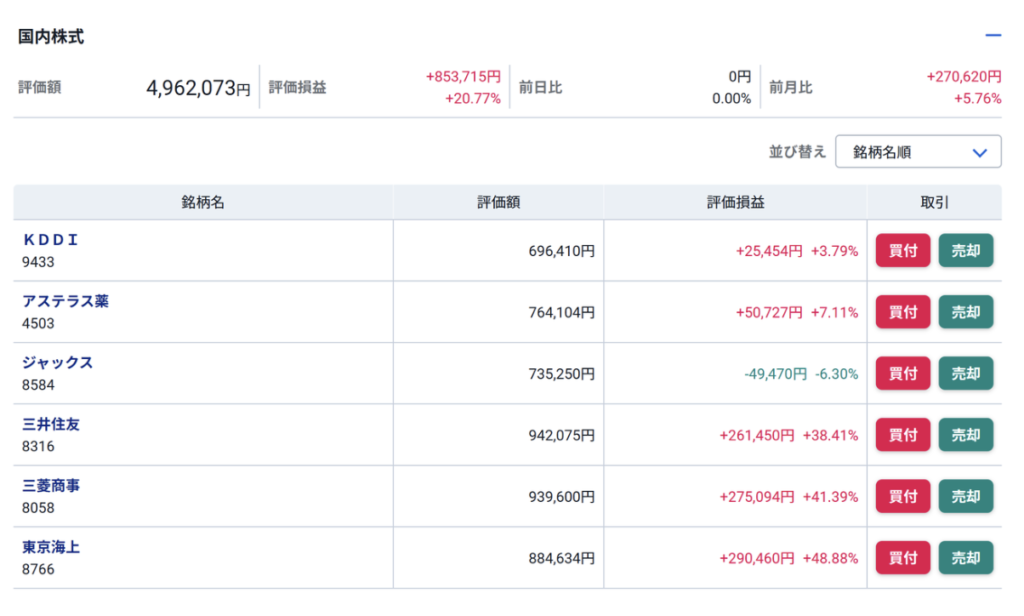The width and height of the screenshot is (1024, 616).
Task: Click the 売却 button for KDDI
Action: click(x=965, y=251)
